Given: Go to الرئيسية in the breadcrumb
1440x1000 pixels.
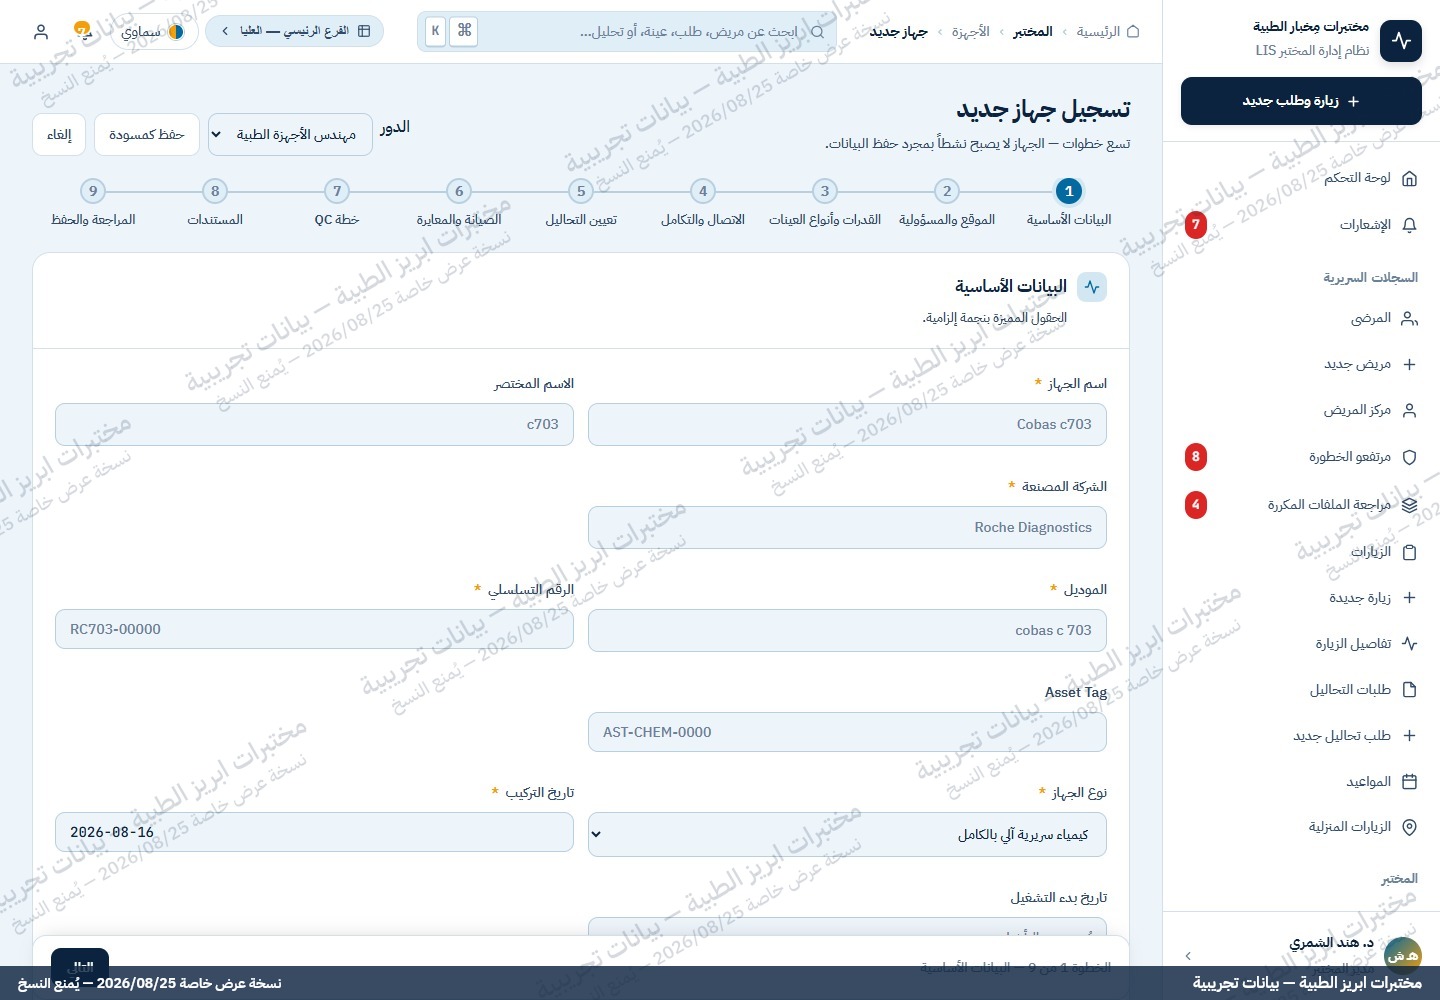Looking at the screenshot, I should click(1098, 32).
